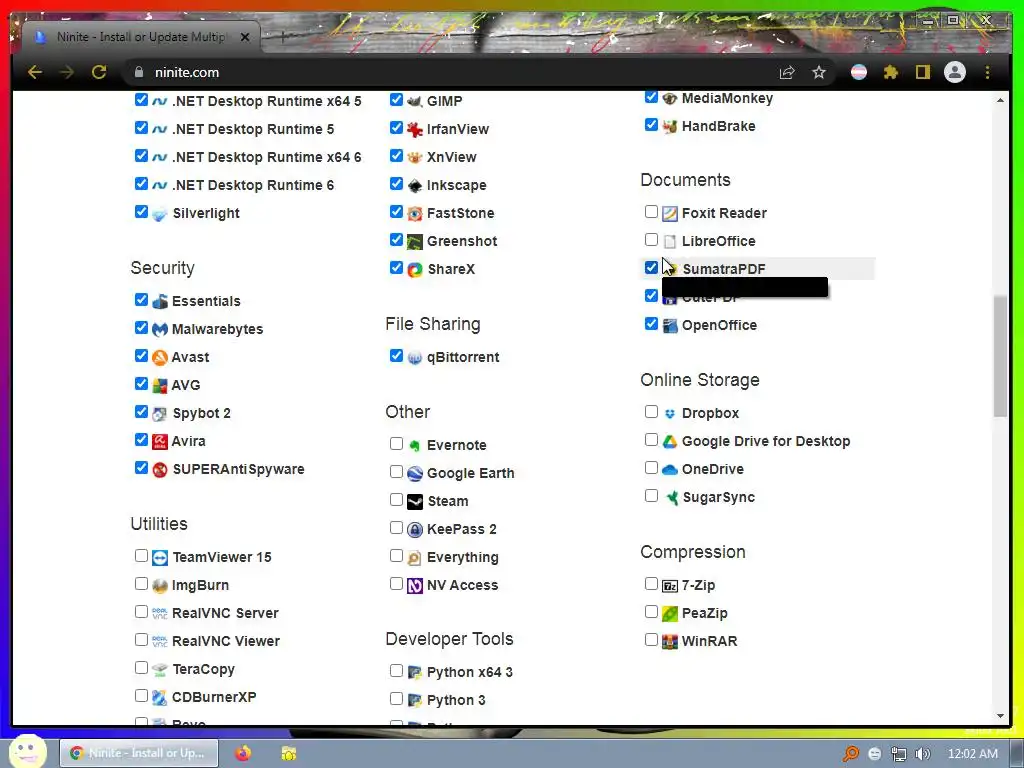Click the page vertical scrollbar thumb
This screenshot has width=1024, height=768.
pos(1000,356)
